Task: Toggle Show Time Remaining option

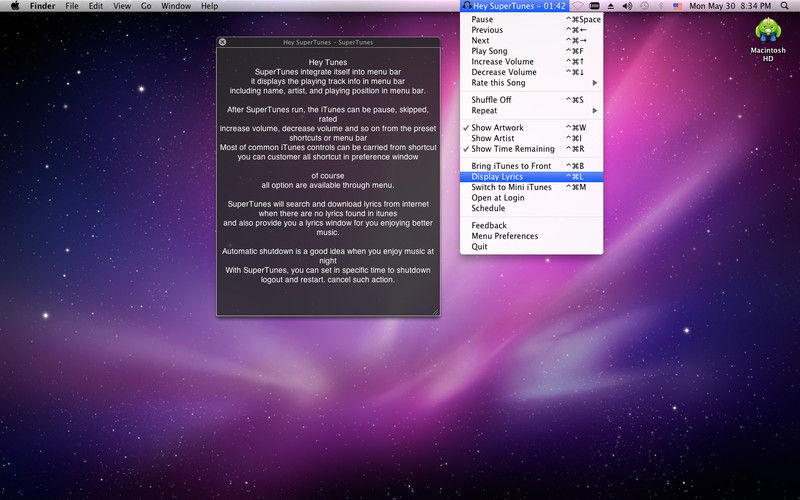Action: point(531,149)
